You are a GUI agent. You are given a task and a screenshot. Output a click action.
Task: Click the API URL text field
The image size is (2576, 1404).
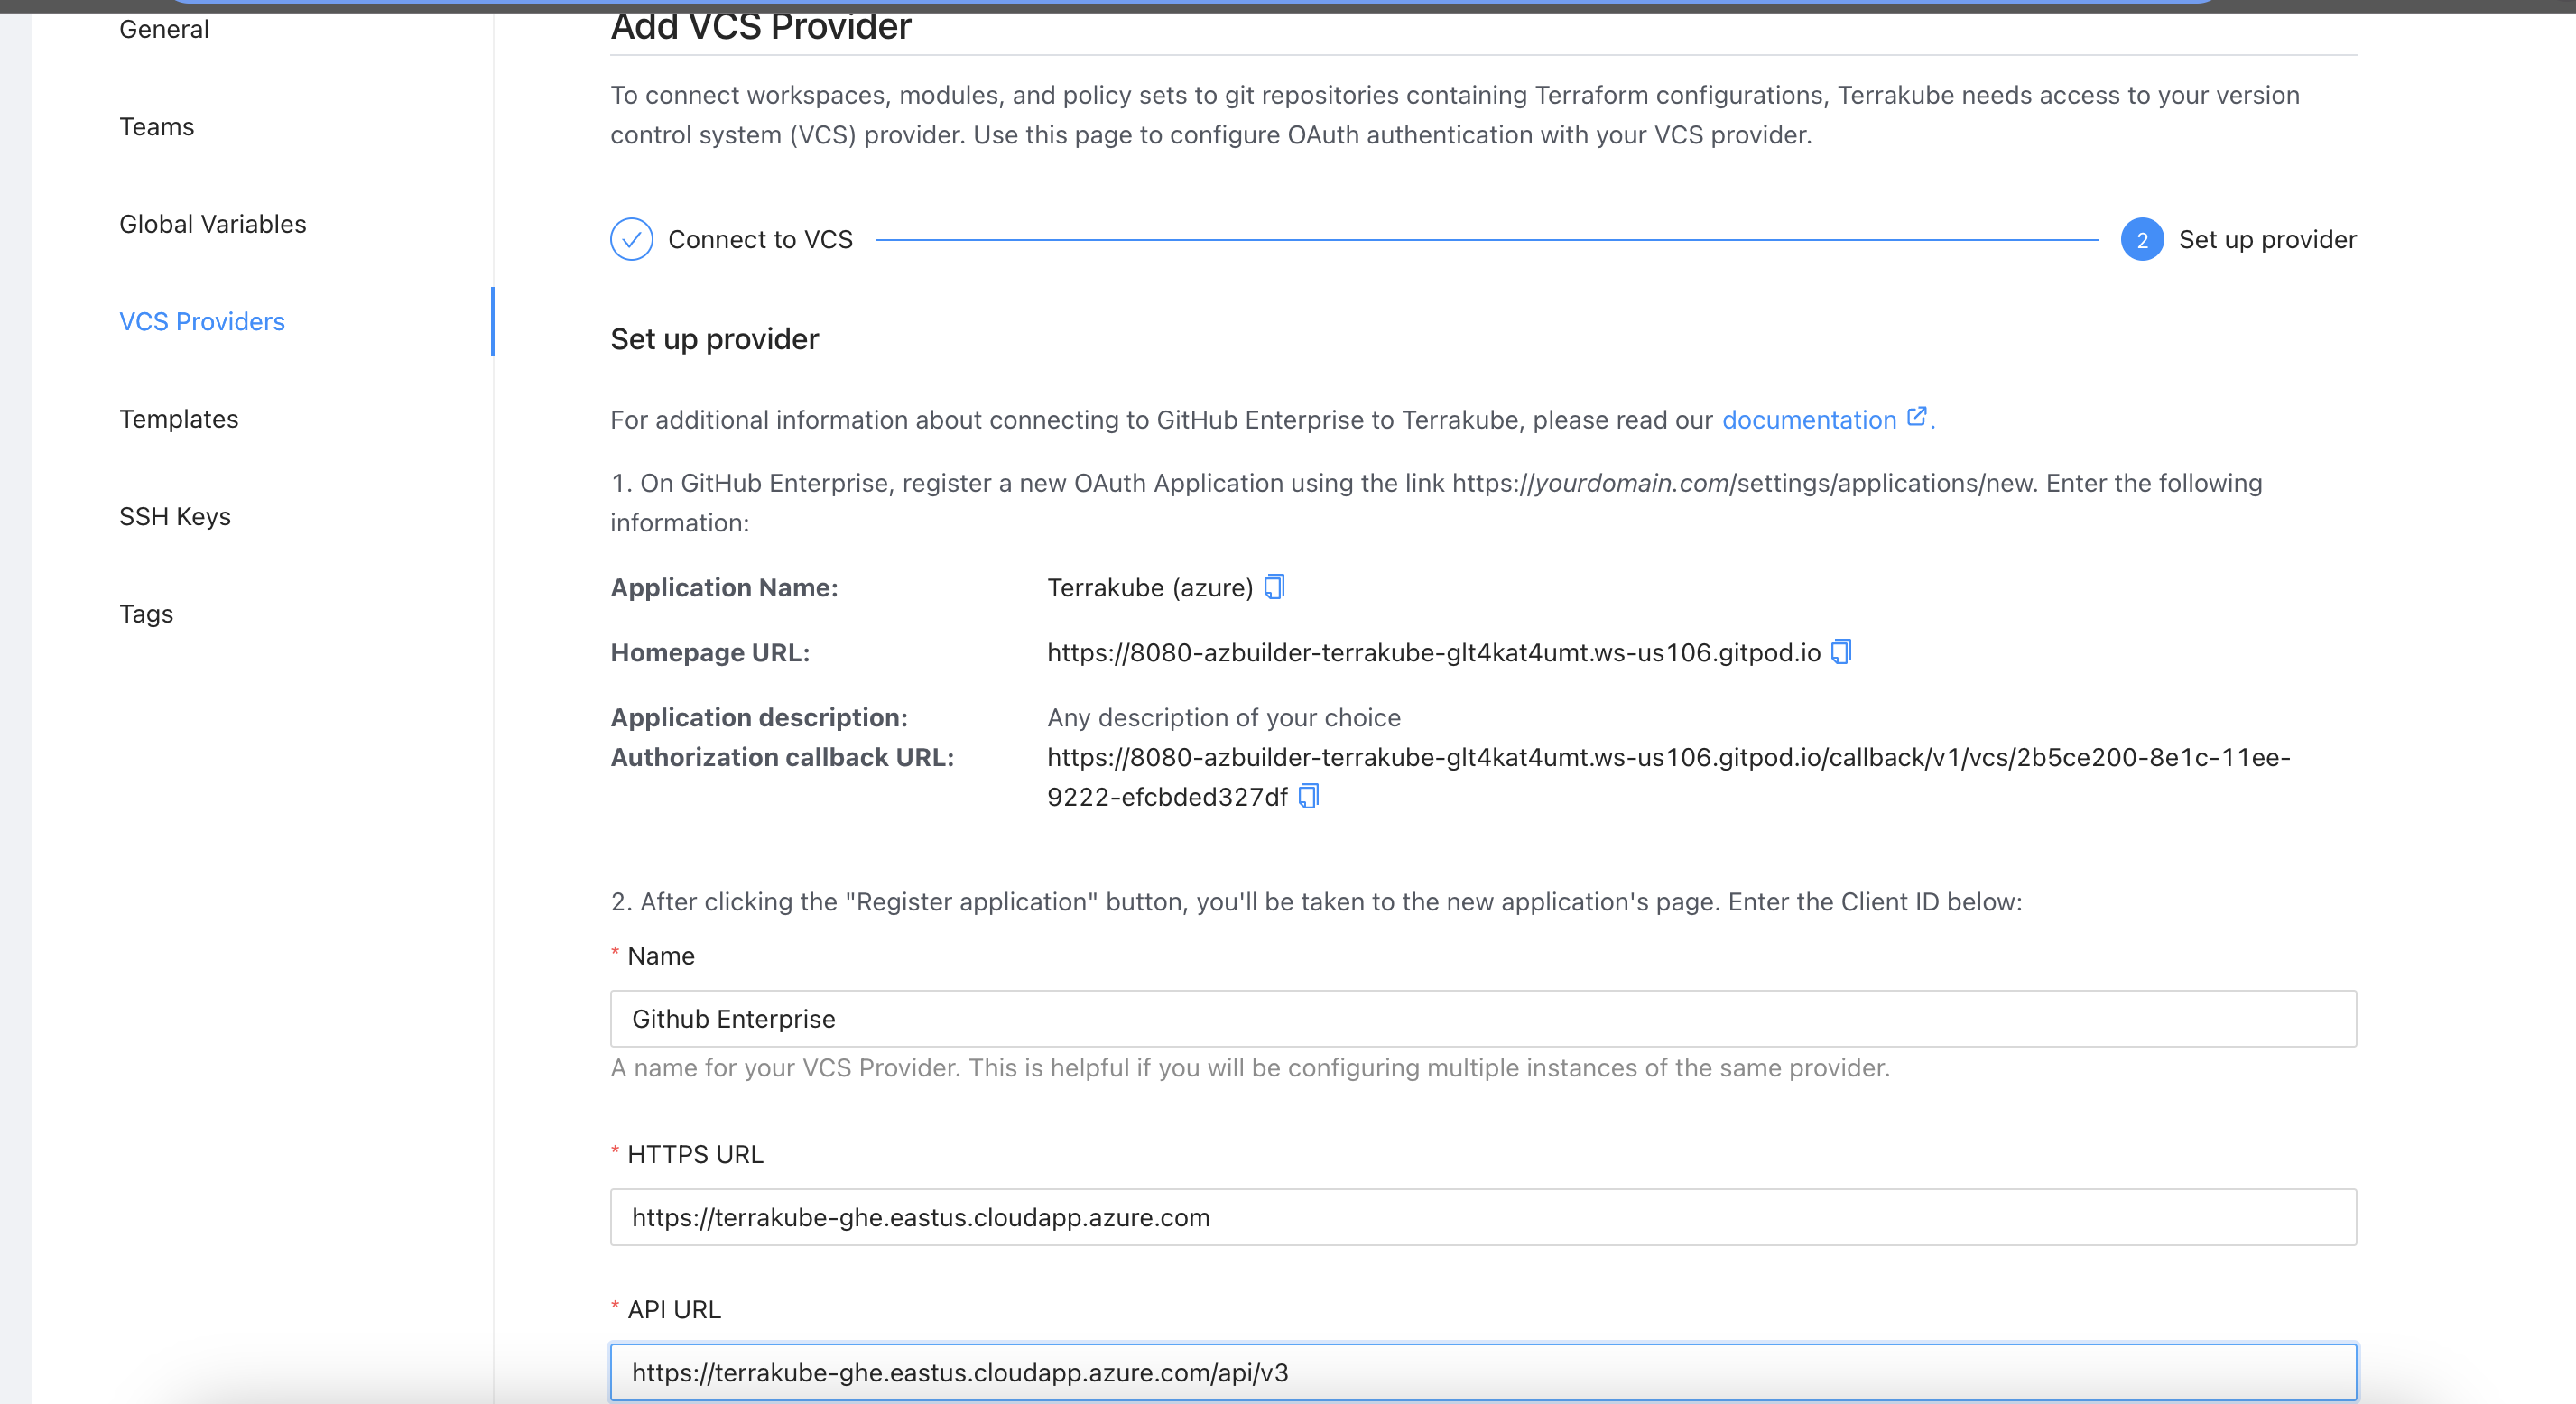1483,1372
